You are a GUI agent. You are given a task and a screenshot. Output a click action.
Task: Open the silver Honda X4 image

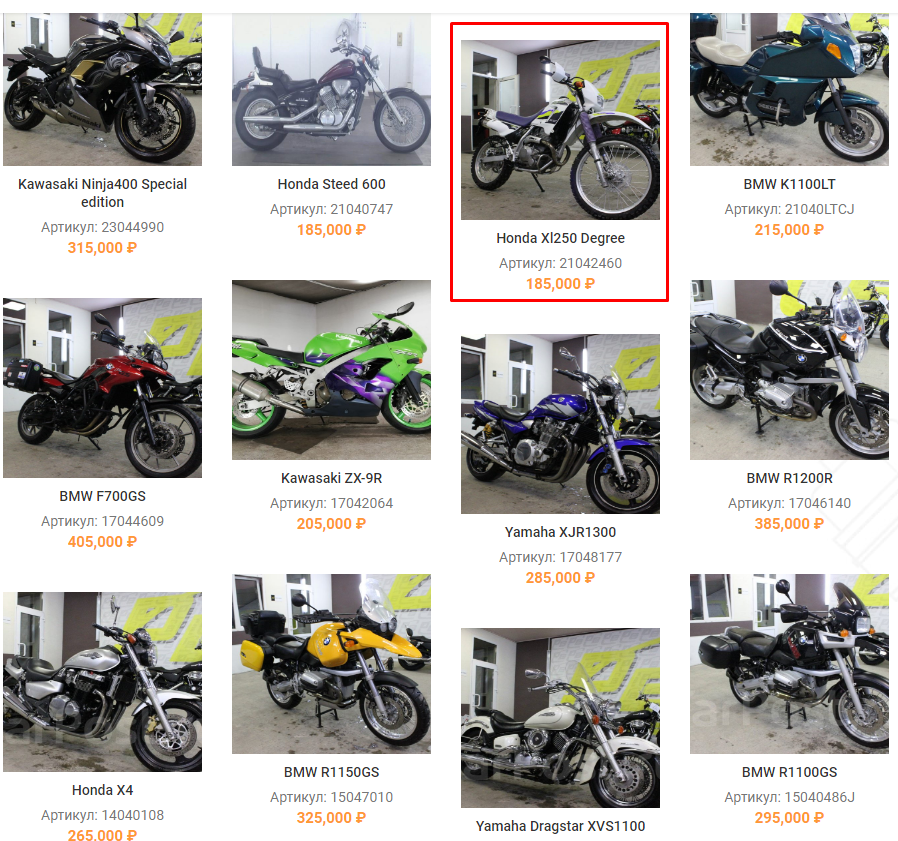pos(103,682)
